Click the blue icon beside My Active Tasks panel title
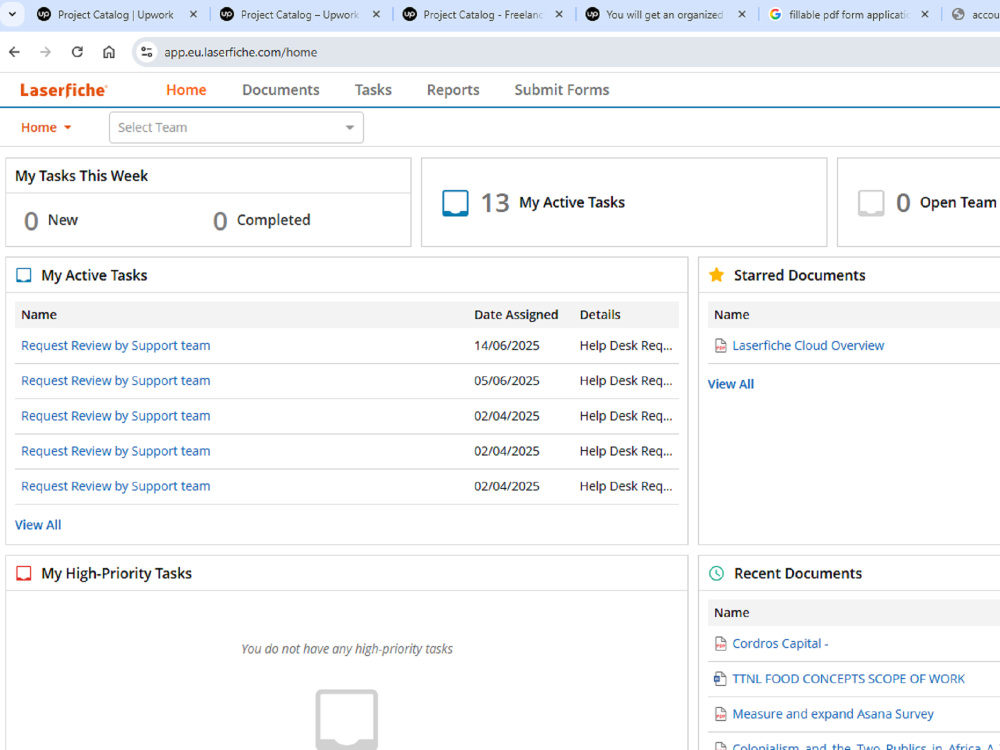 click(x=24, y=276)
